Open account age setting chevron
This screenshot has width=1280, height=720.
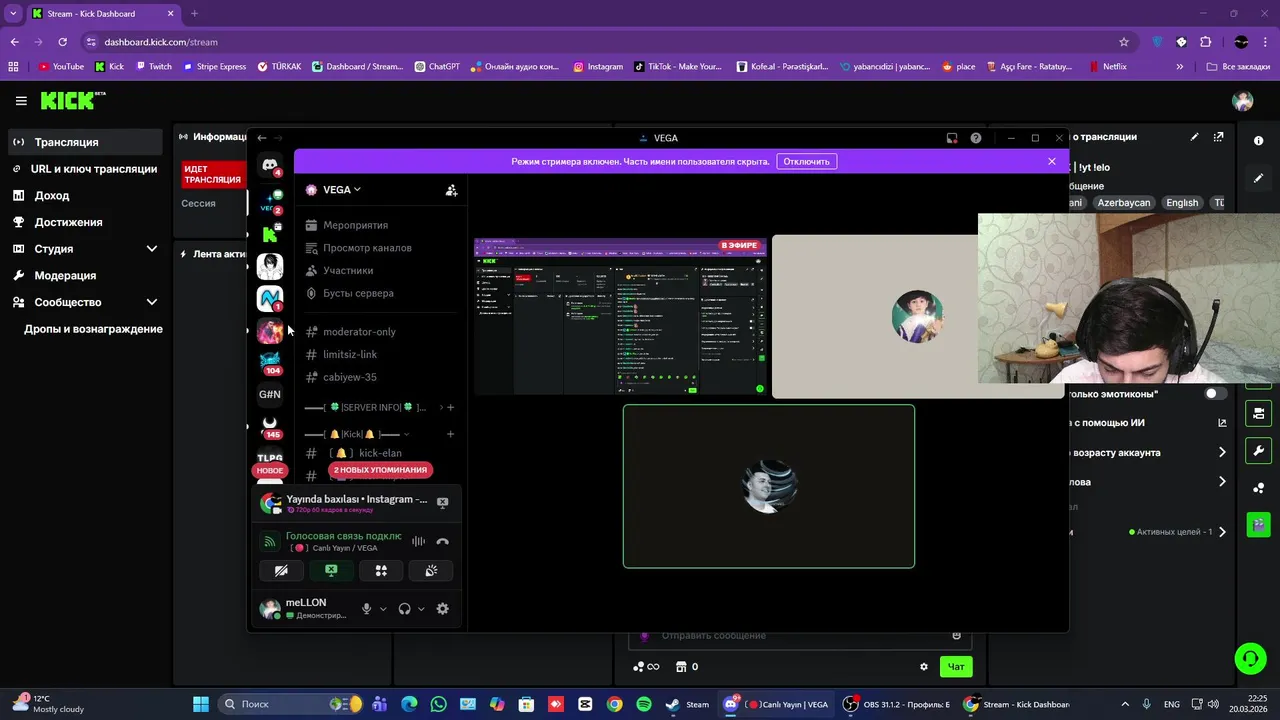(x=1222, y=453)
